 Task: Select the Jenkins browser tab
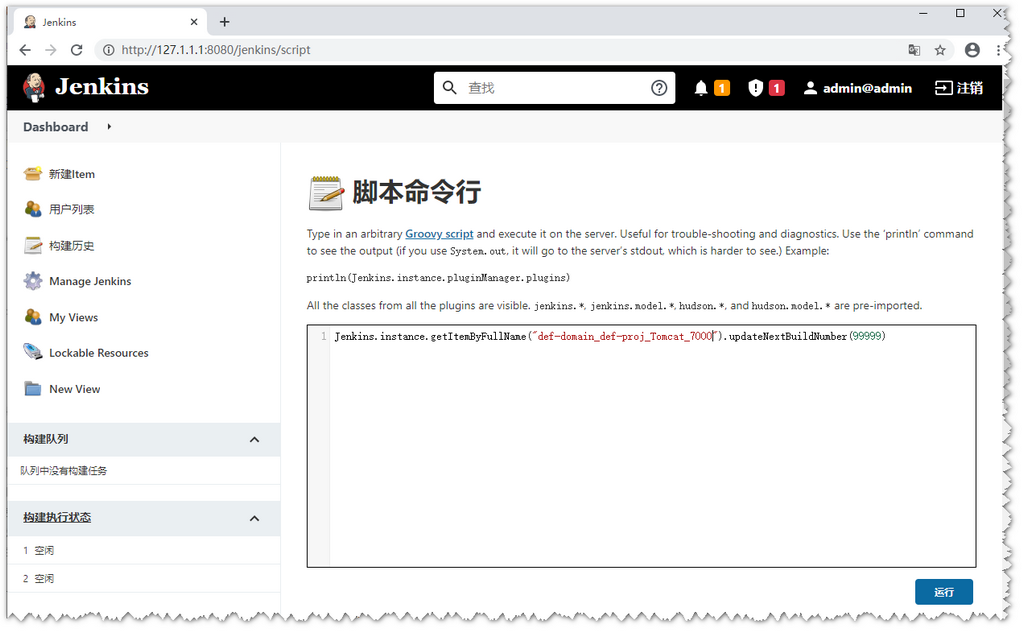coord(110,22)
